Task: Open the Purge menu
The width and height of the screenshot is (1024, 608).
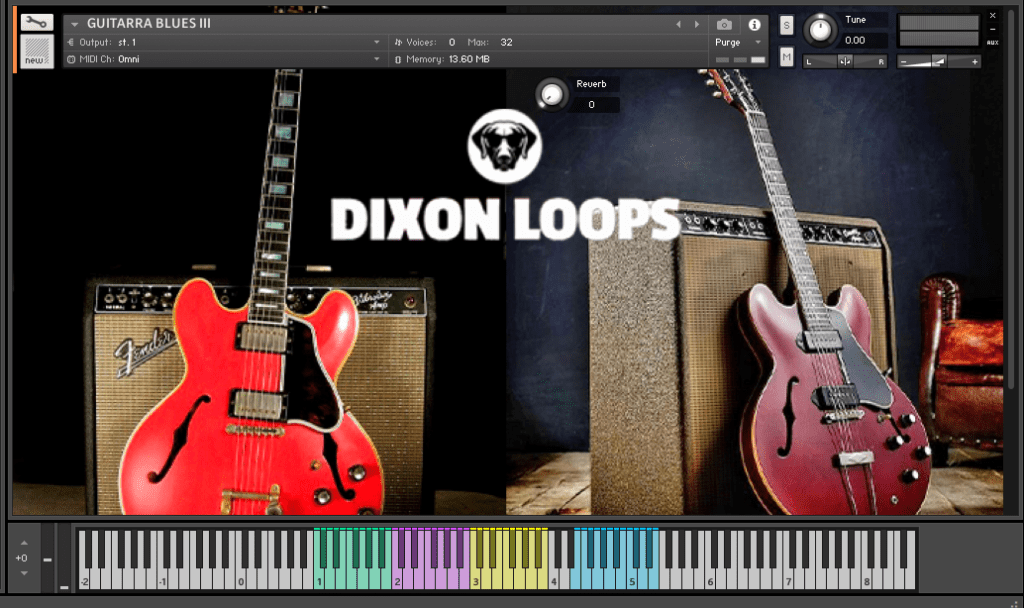Action: coord(738,42)
